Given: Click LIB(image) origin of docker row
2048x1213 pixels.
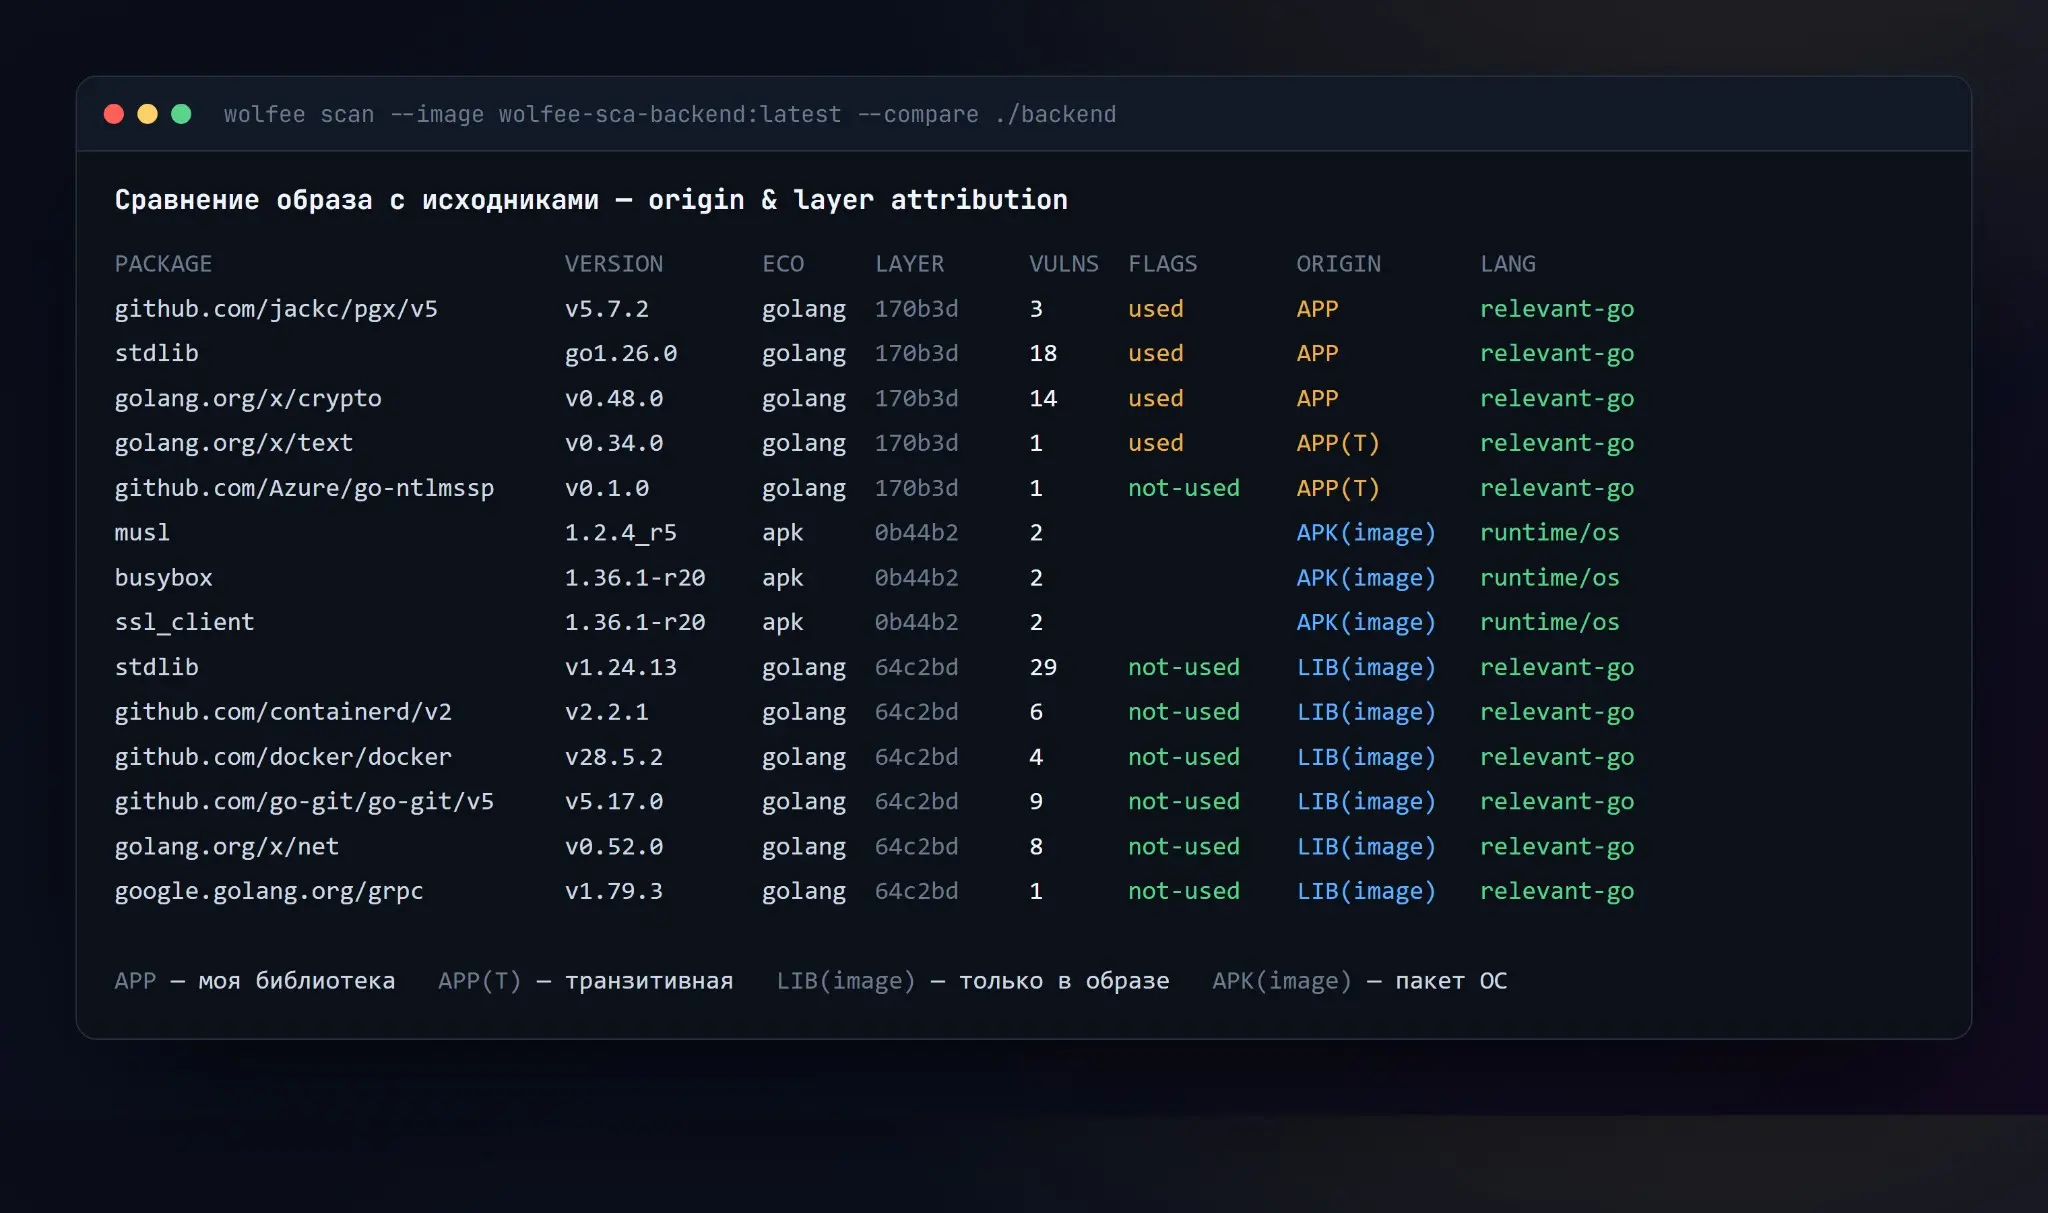Looking at the screenshot, I should (1366, 757).
